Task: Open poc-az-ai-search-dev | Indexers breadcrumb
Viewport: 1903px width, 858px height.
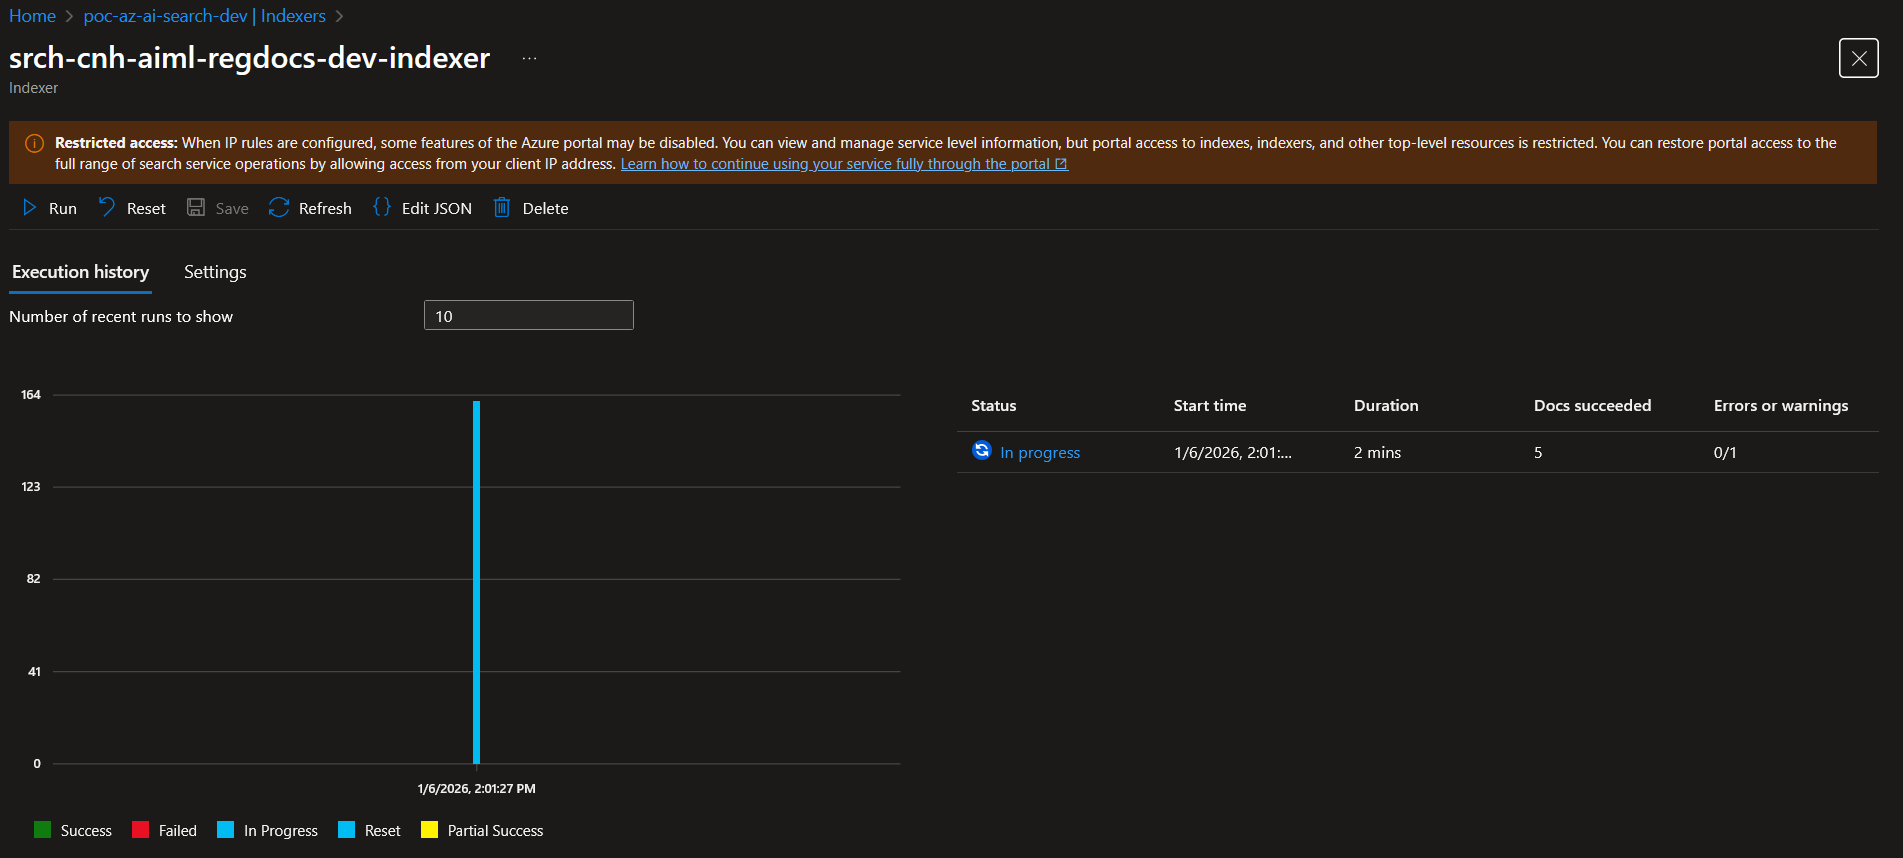Action: [x=205, y=16]
